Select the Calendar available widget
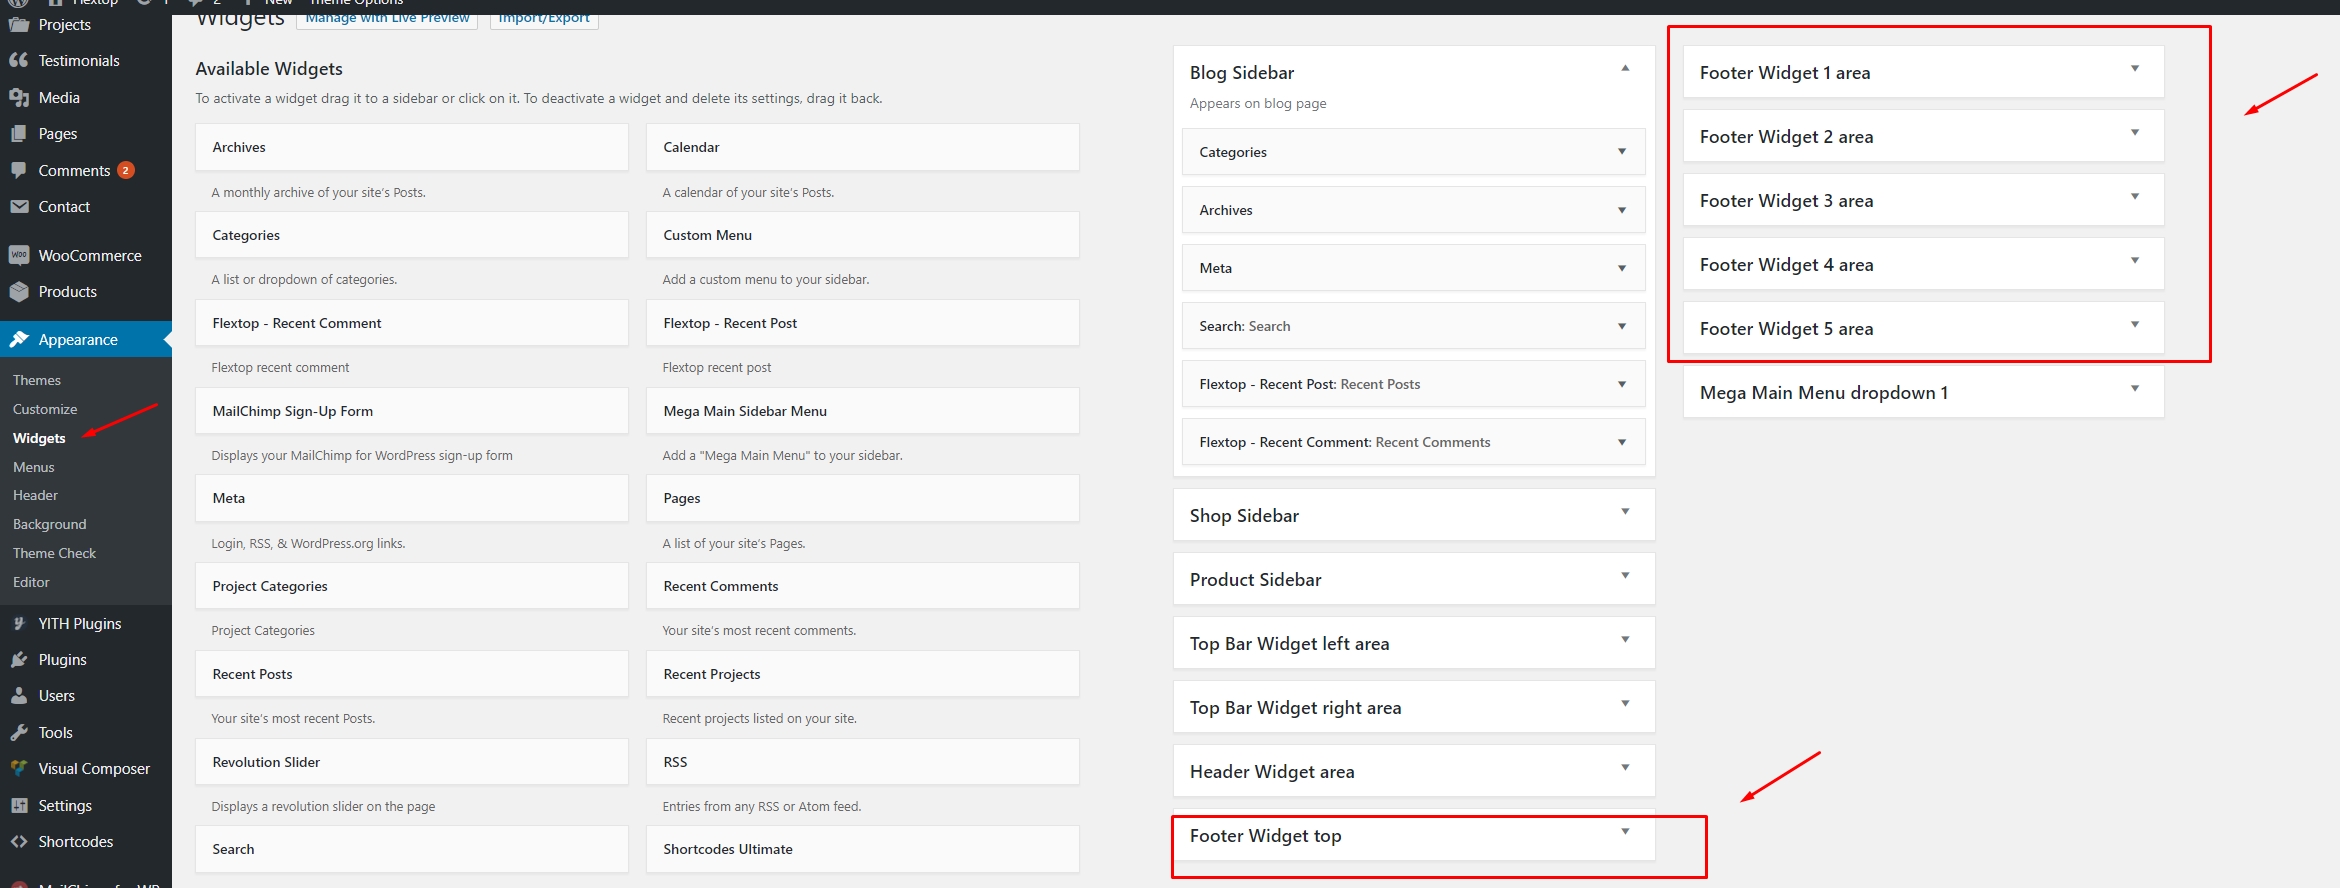 pos(863,147)
